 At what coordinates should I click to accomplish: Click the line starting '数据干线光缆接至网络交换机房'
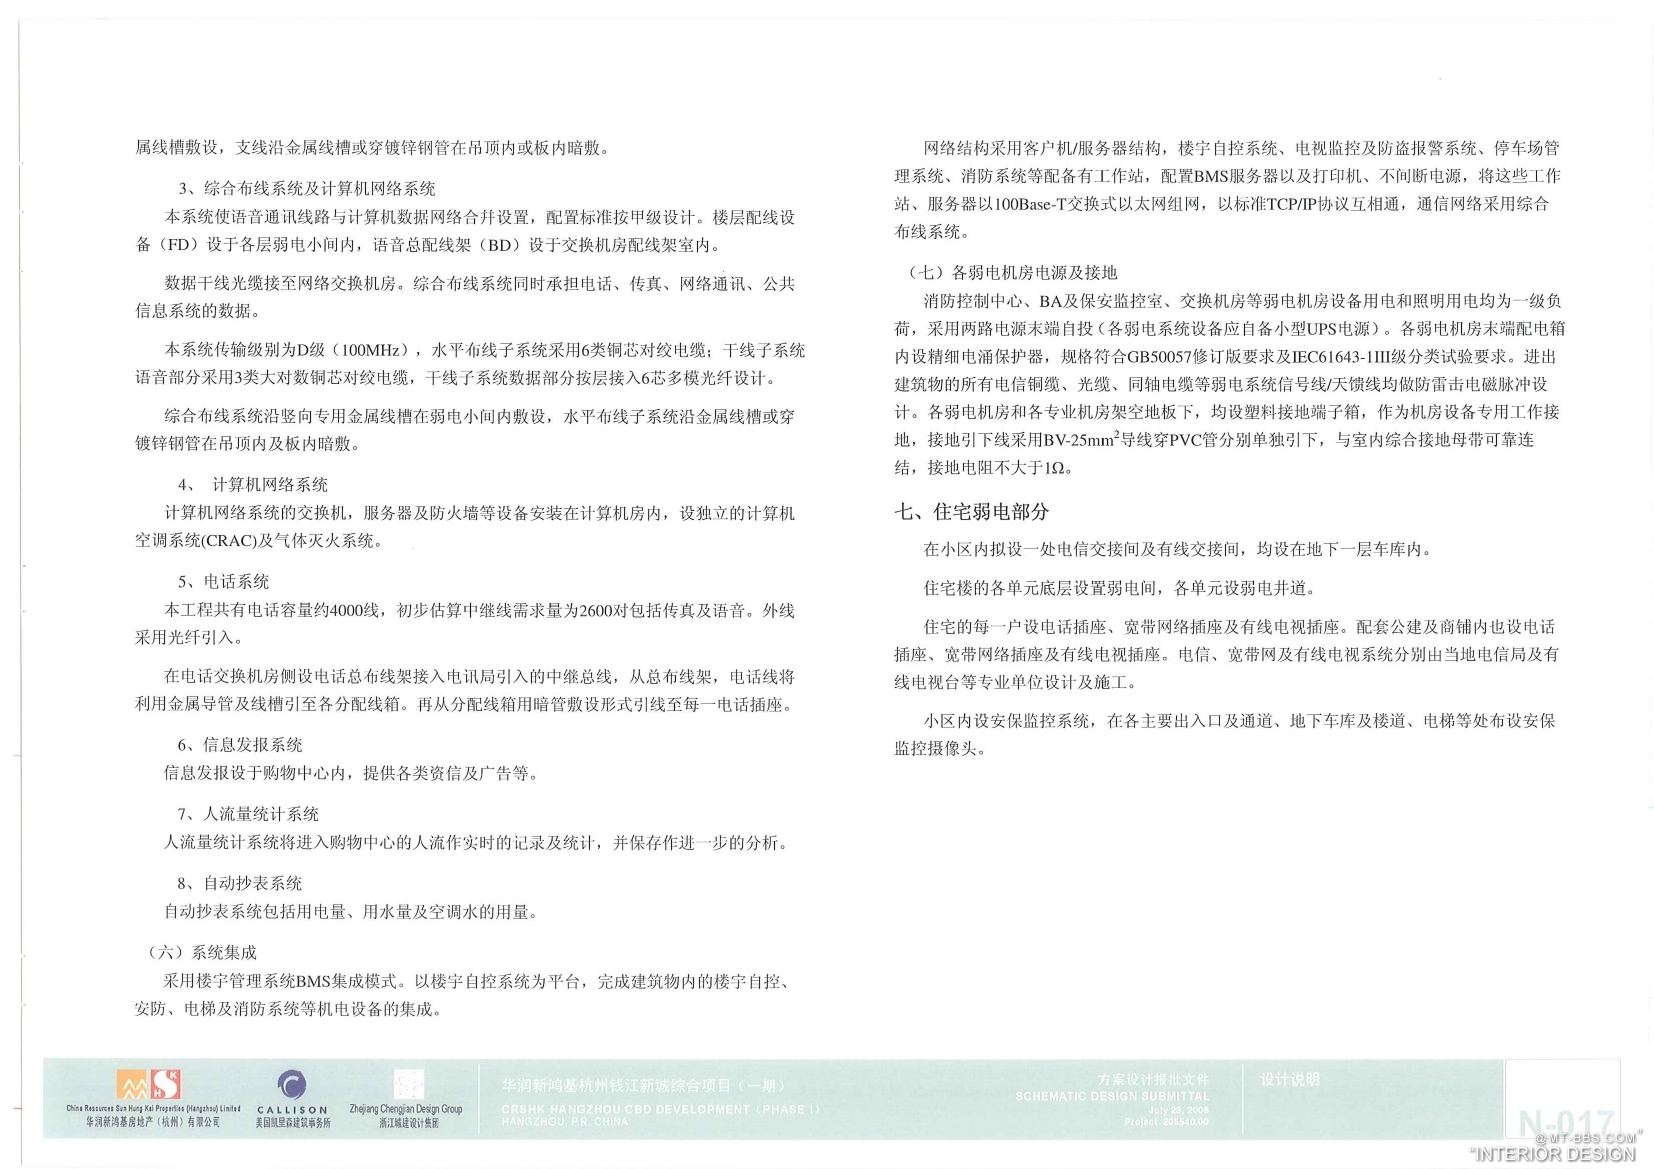(479, 284)
